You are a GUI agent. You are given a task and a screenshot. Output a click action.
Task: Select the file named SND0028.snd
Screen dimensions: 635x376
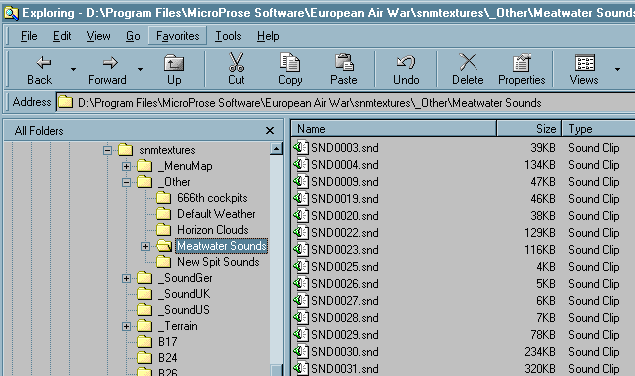pos(345,318)
